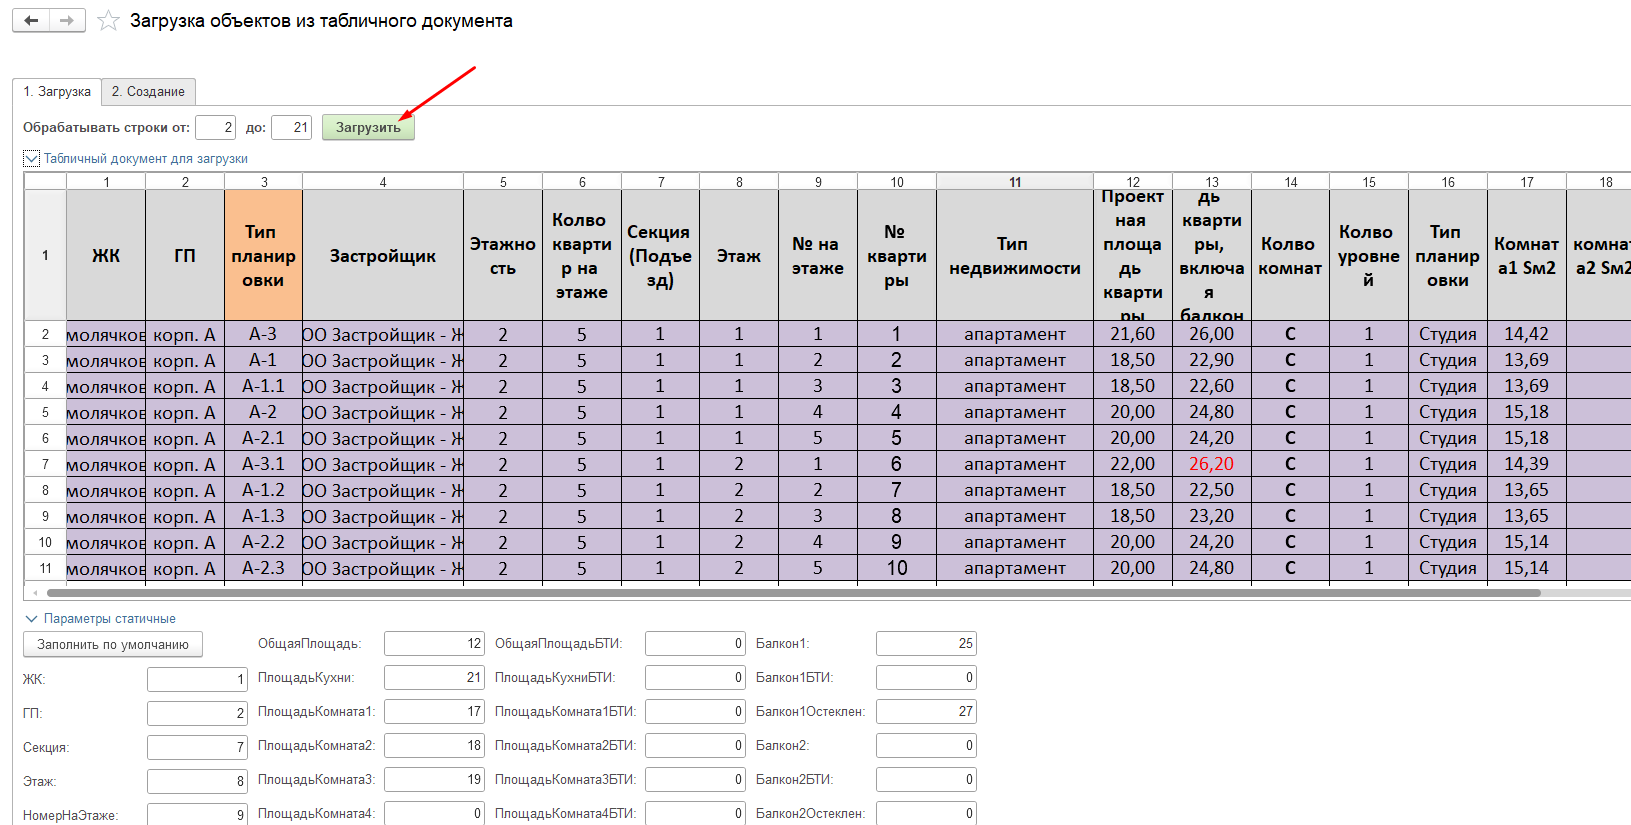
Task: Click the ПлощадьКомната3 field
Action: click(434, 779)
